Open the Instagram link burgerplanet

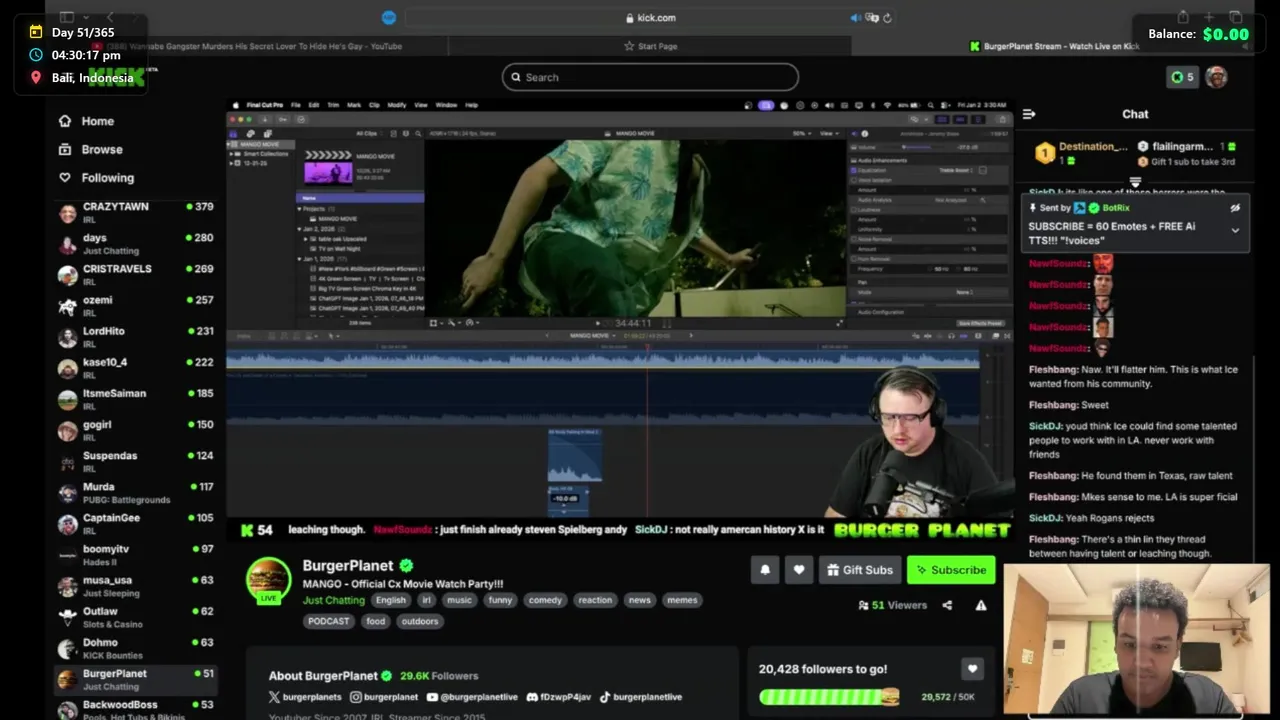click(x=384, y=697)
